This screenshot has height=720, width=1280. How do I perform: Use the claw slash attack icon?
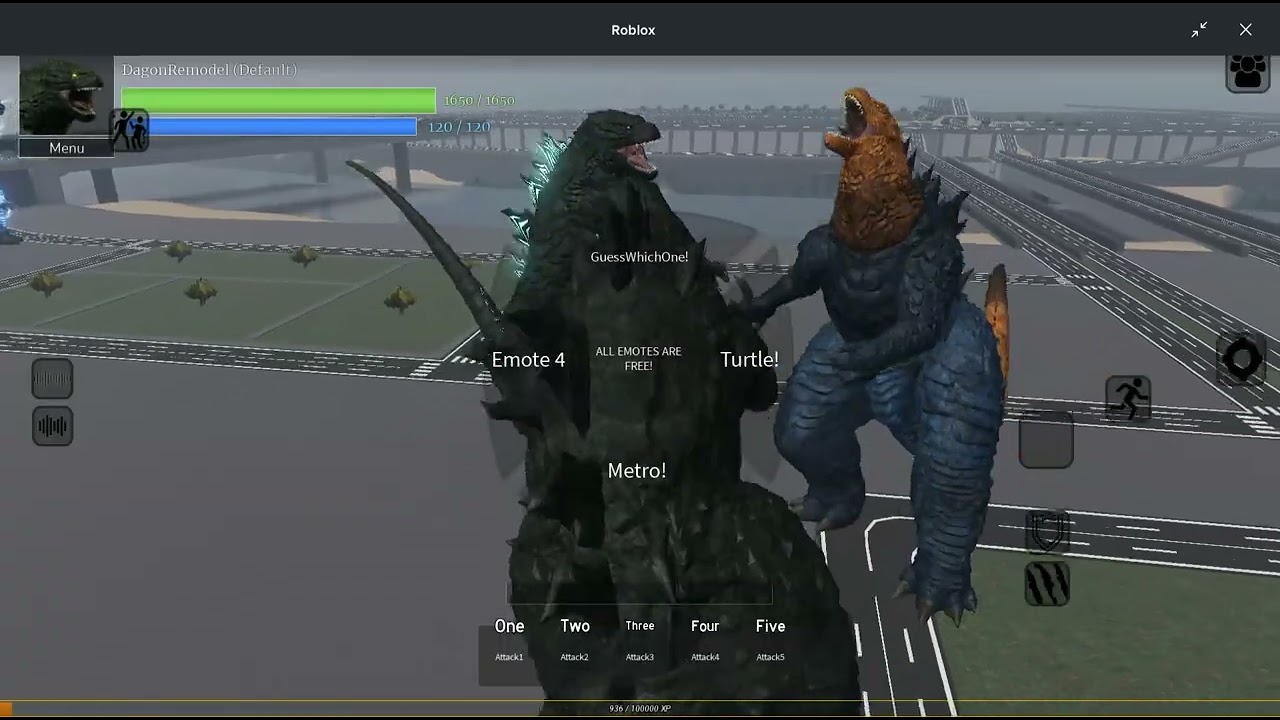pos(1047,583)
